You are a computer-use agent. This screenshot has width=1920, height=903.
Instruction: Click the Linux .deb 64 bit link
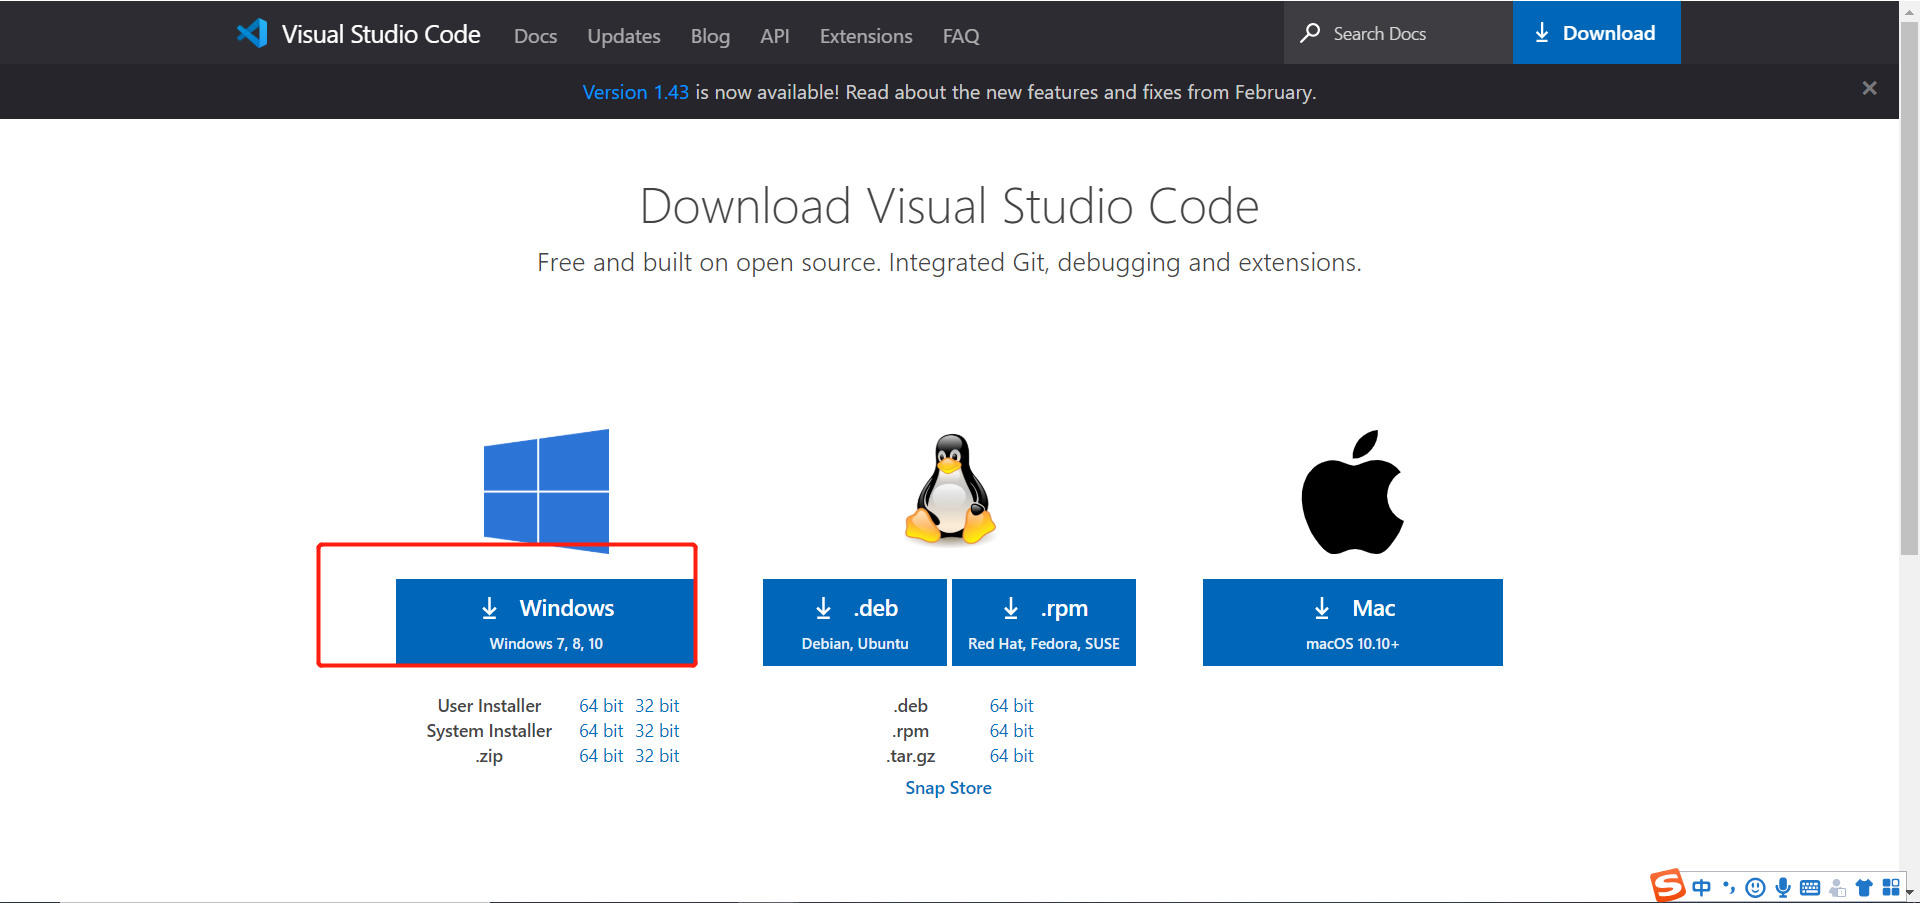[x=1011, y=706]
